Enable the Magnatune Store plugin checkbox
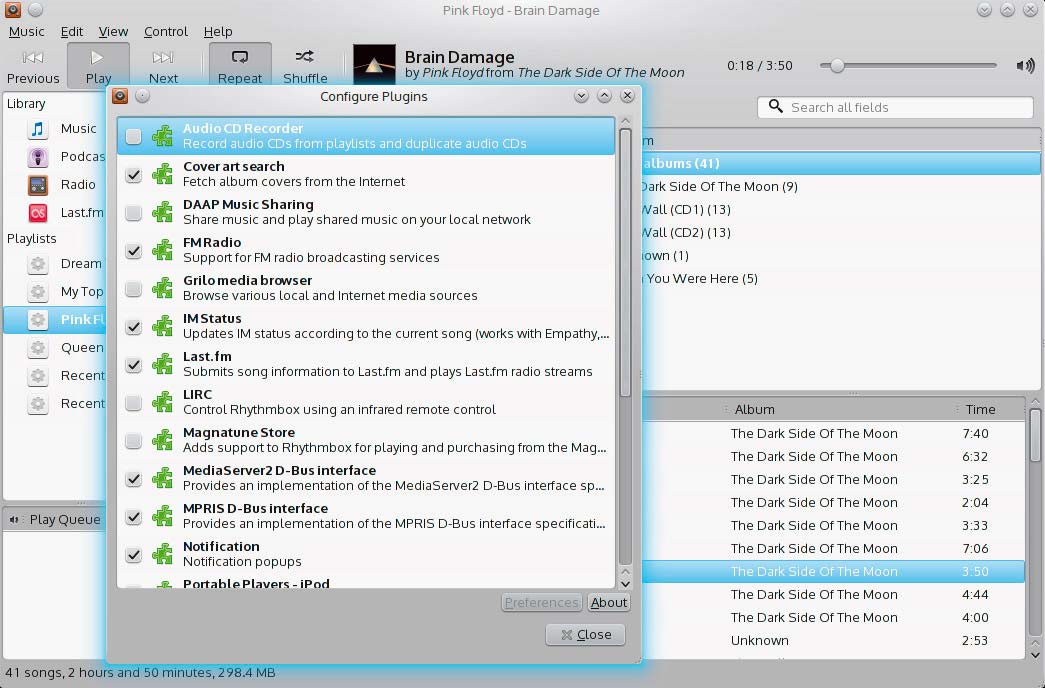1045x688 pixels. 133,440
